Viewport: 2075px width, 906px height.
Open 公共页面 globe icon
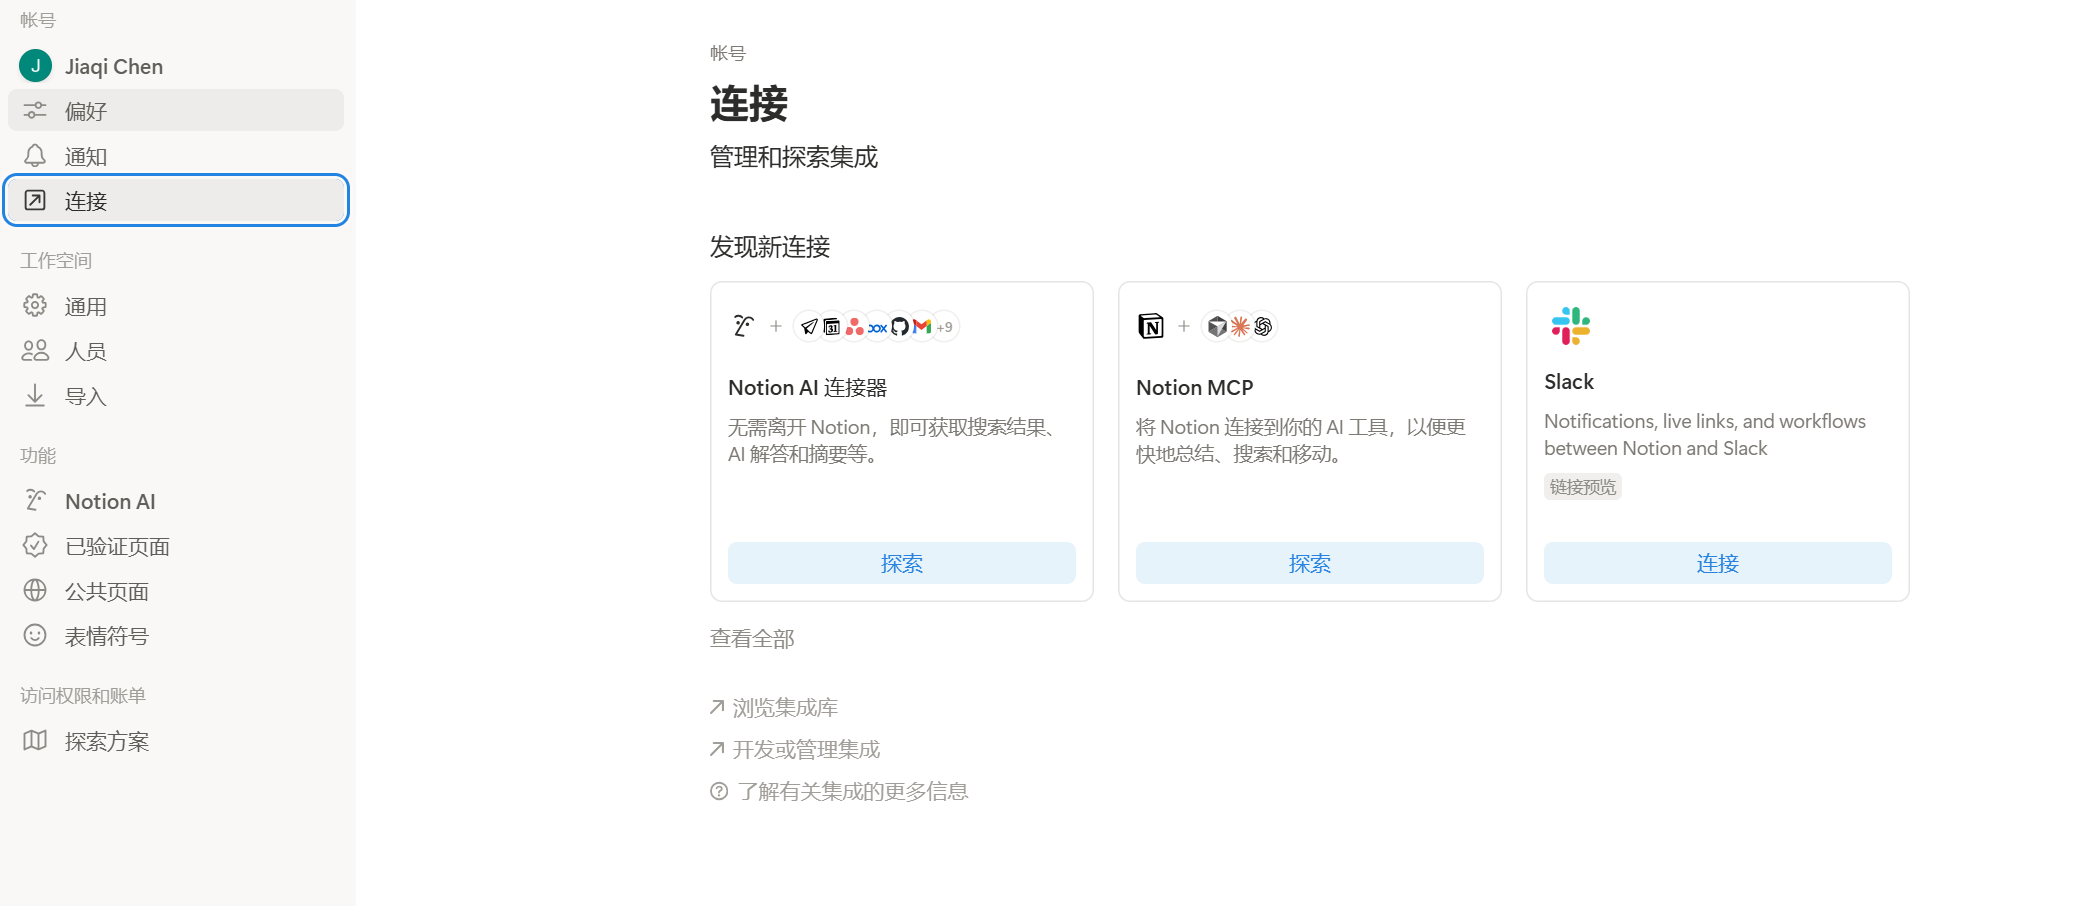pos(35,591)
